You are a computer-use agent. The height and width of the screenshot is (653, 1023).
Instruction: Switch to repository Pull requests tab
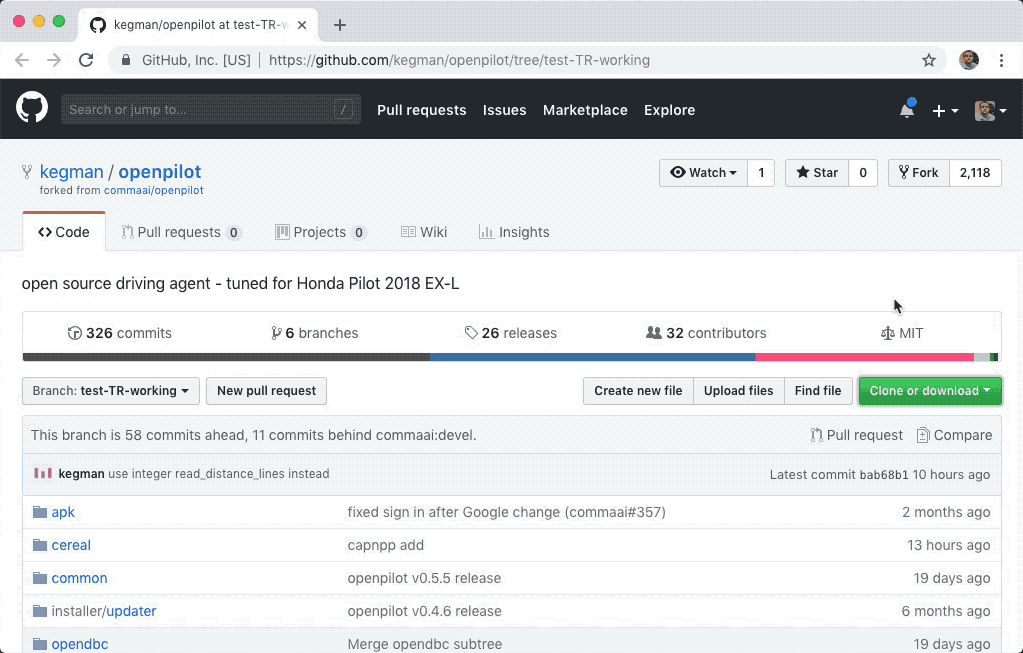click(181, 232)
